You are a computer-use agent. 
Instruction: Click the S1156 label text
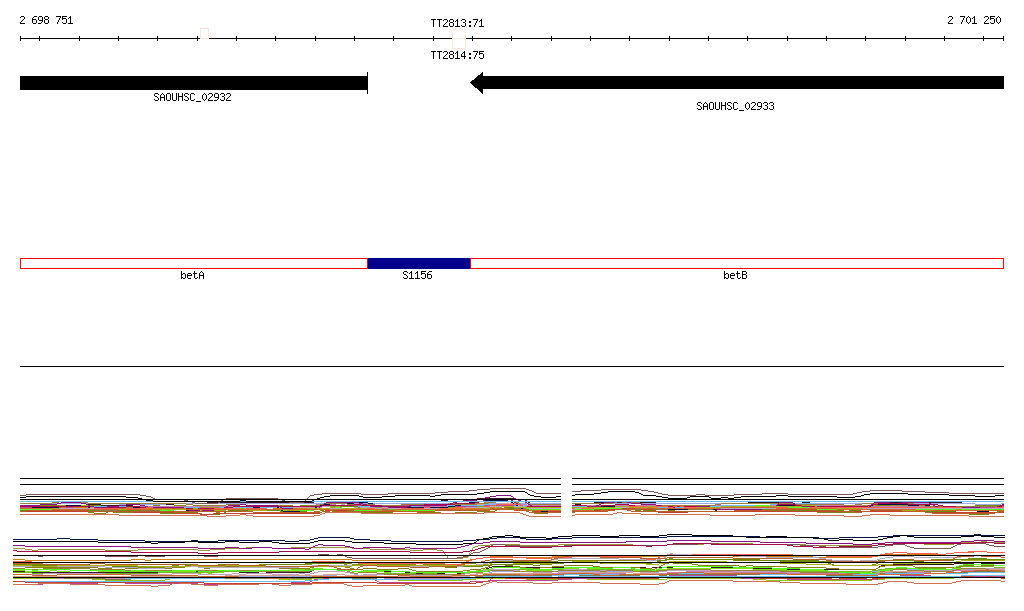point(417,275)
